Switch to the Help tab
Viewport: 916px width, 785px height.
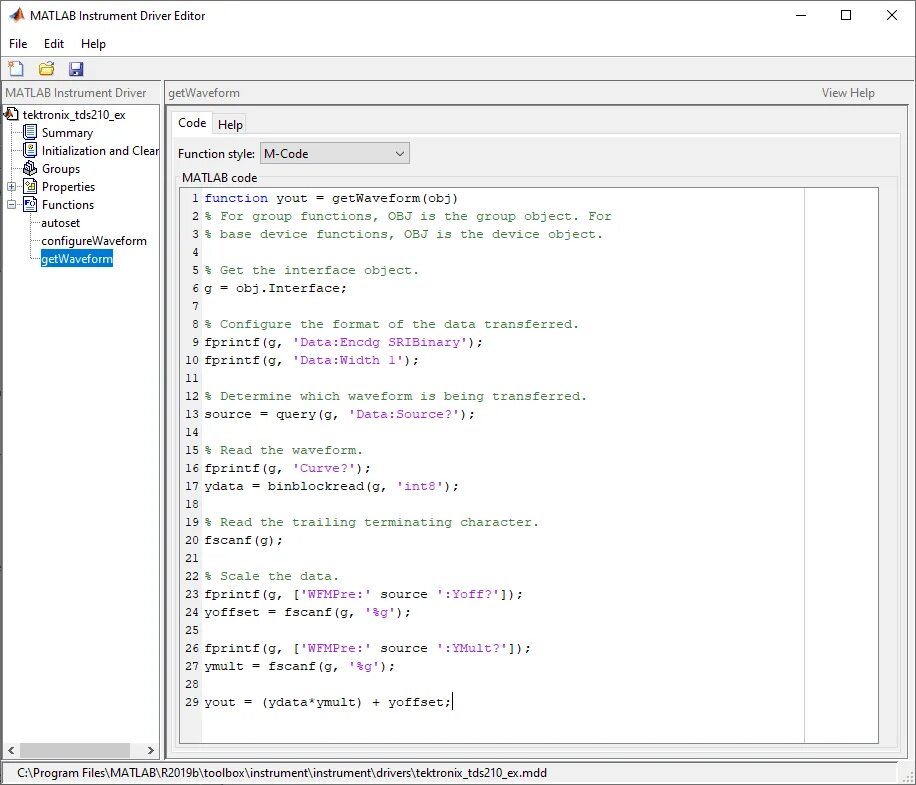pos(230,124)
